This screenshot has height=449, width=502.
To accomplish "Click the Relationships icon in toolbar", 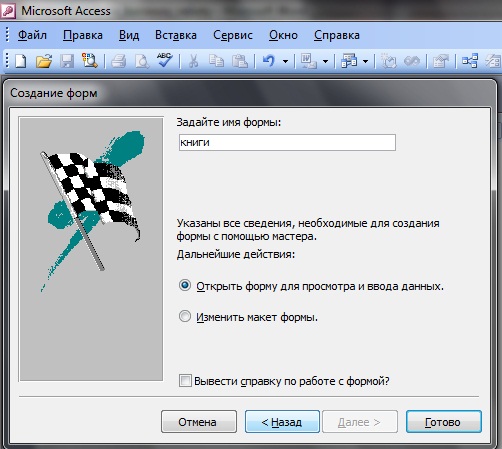I will (x=470, y=61).
